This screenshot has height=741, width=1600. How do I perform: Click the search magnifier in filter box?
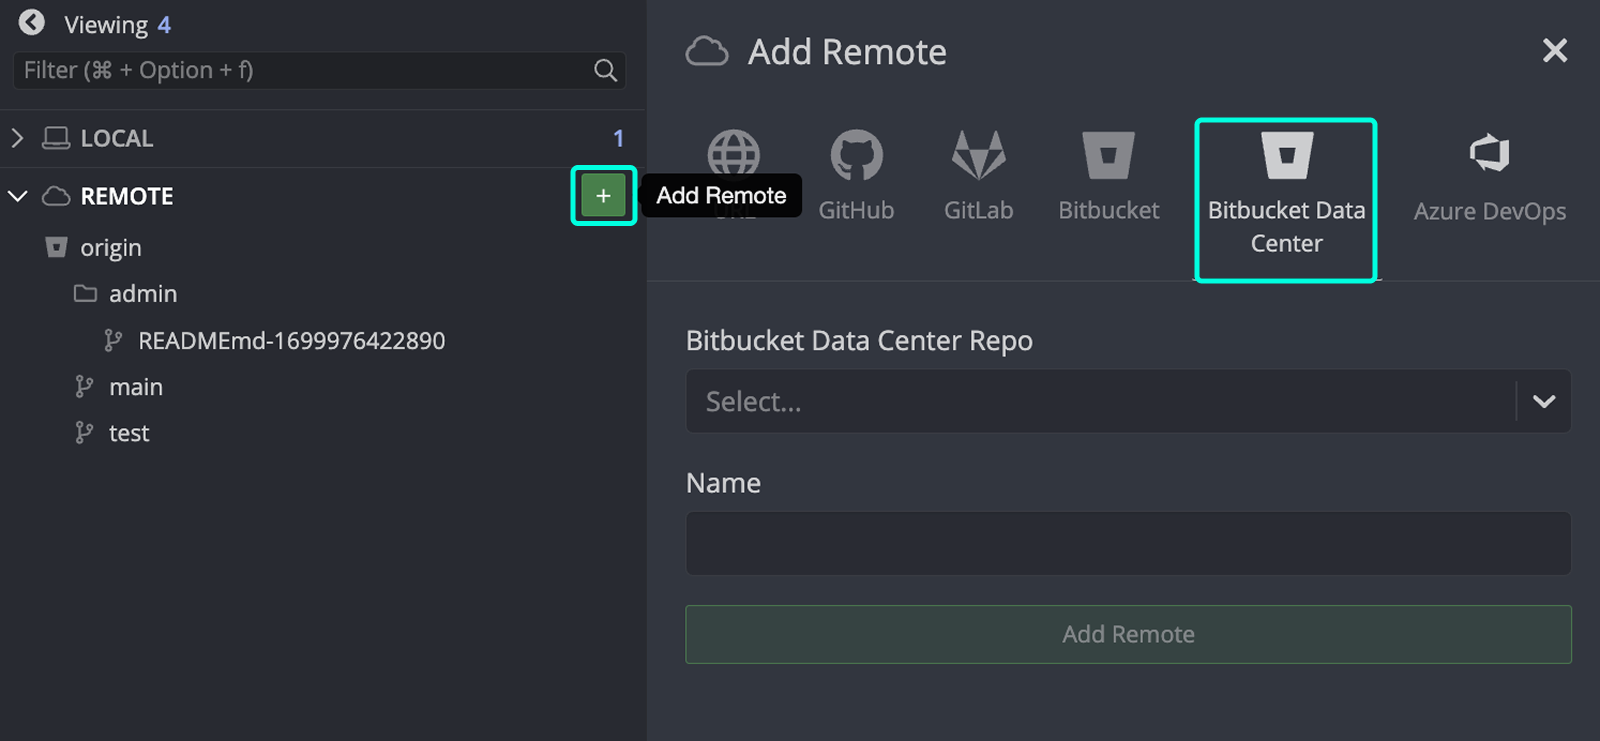point(605,70)
